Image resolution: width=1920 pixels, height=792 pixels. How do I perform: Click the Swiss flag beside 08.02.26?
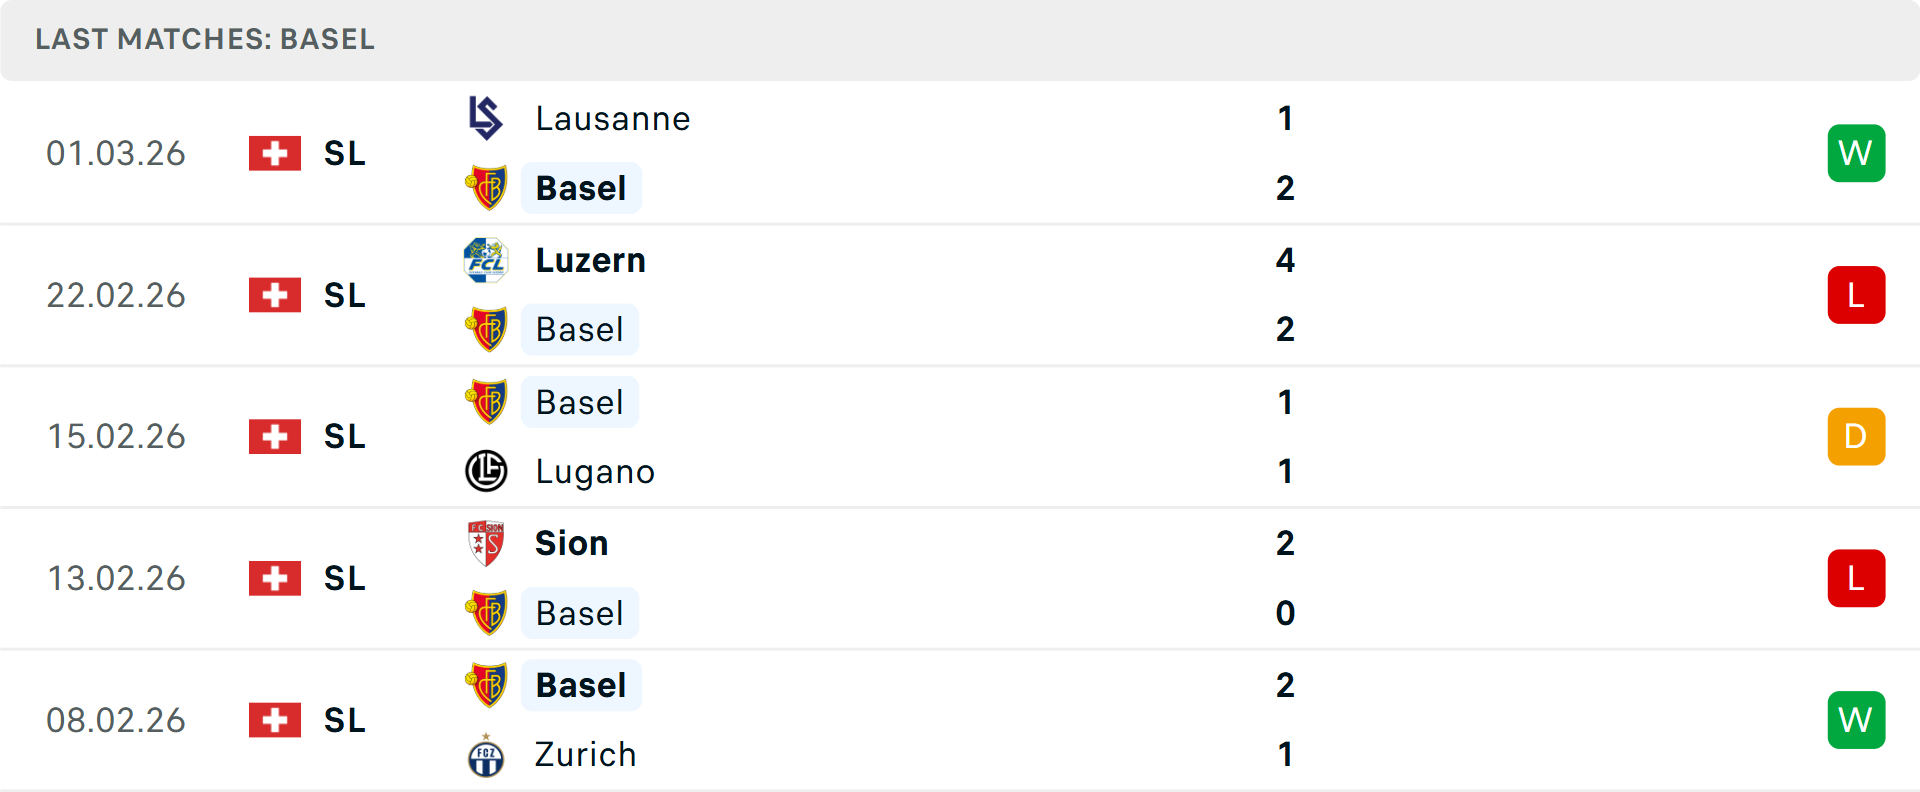(x=275, y=720)
